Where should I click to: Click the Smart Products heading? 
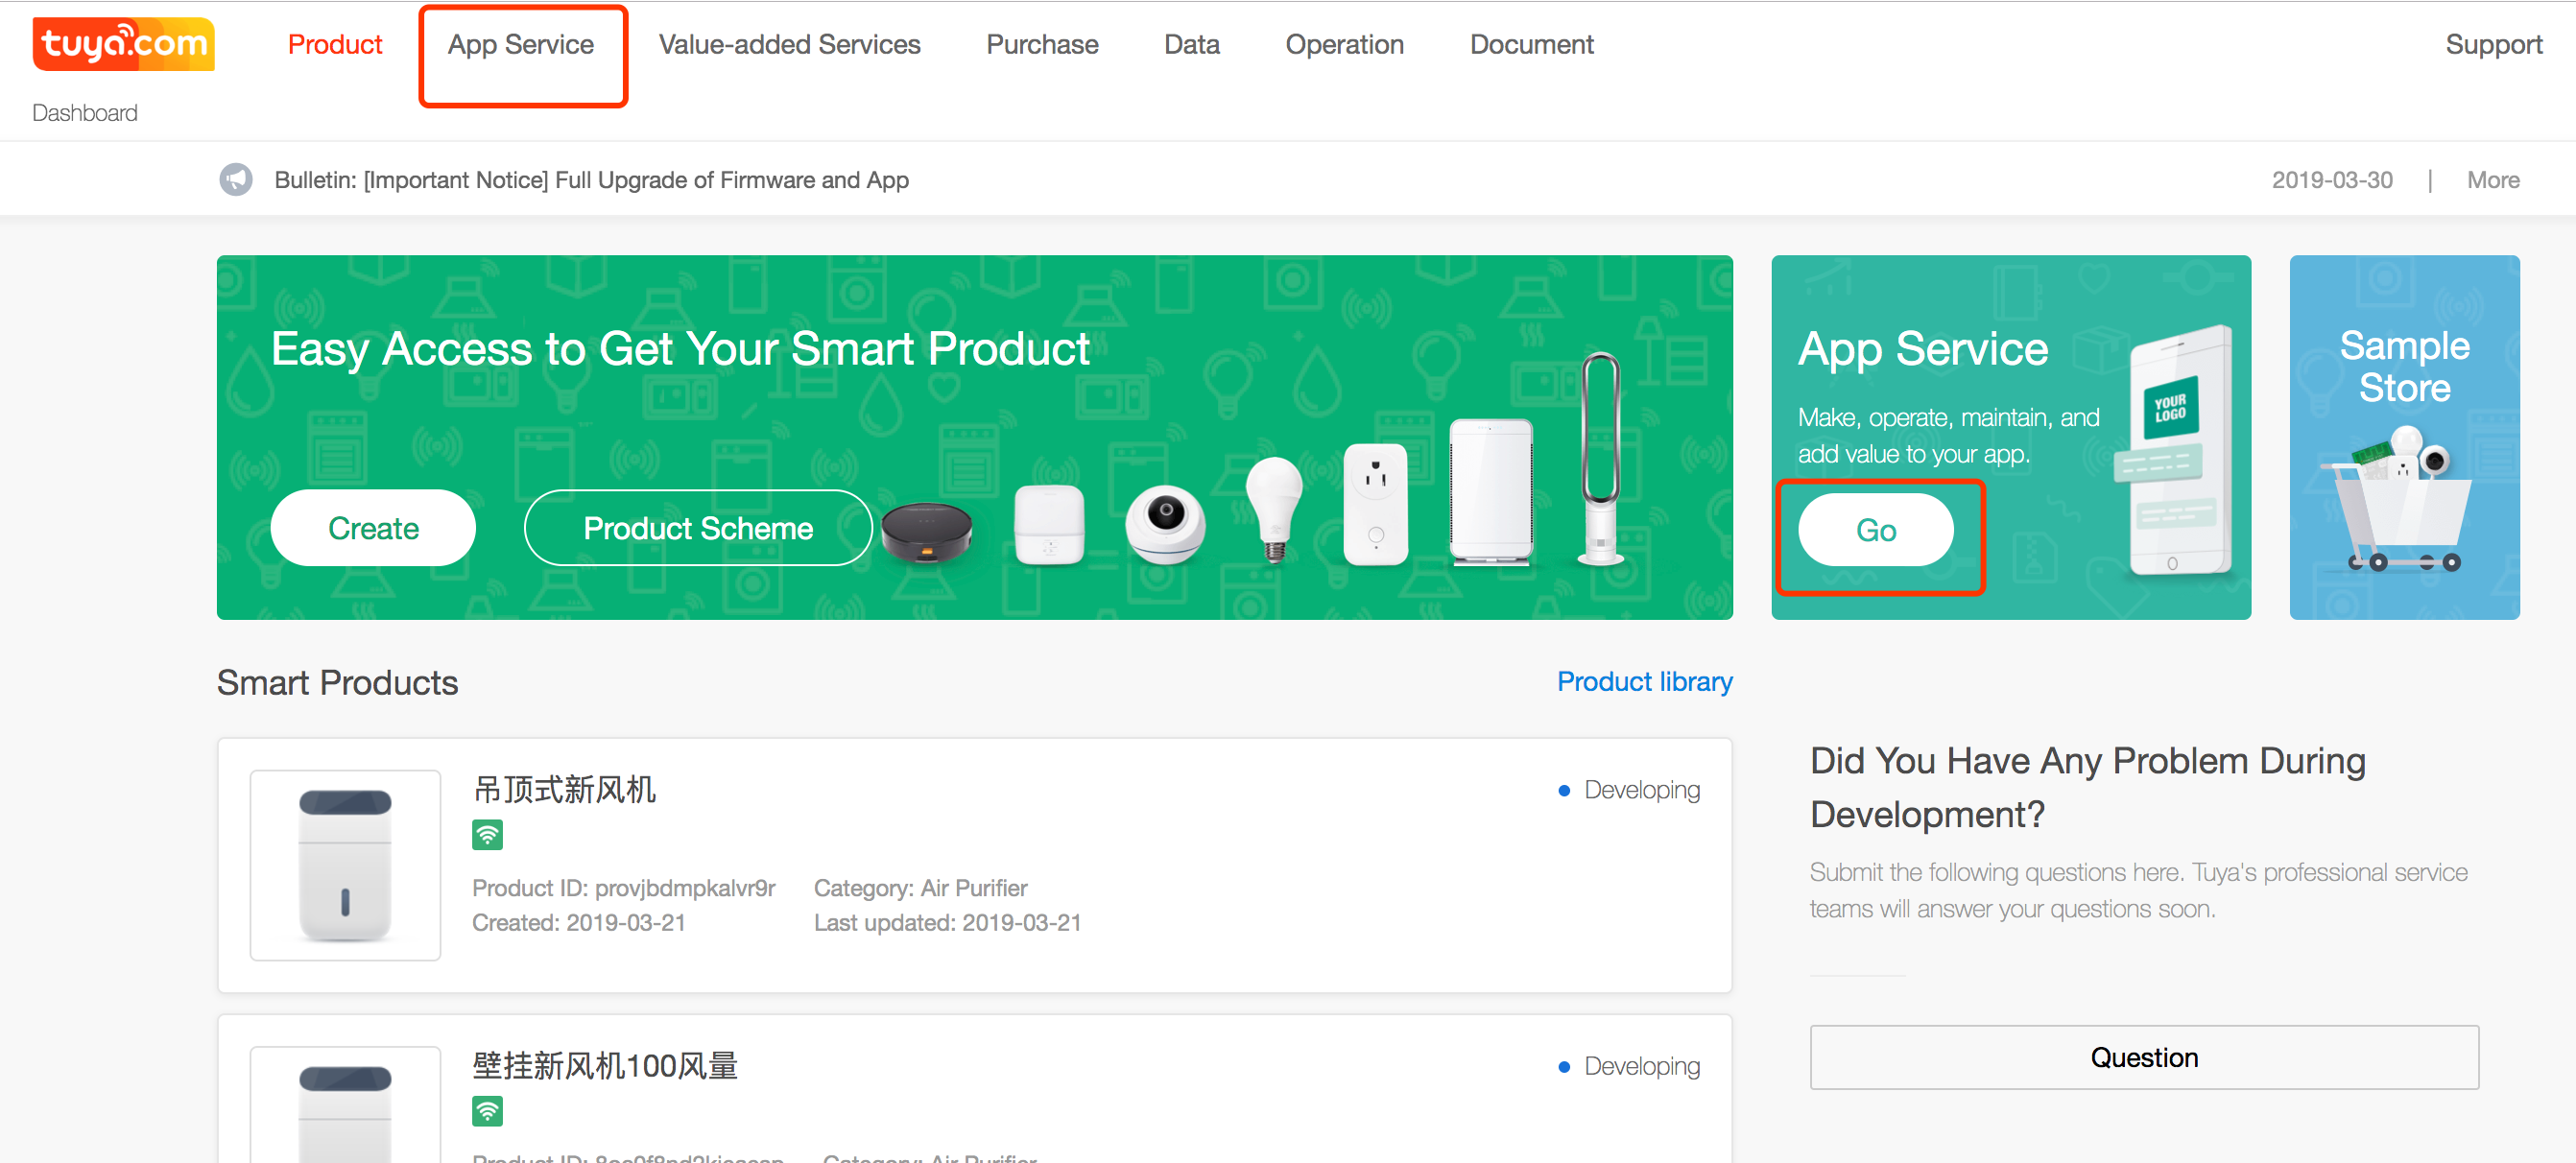pos(337,682)
